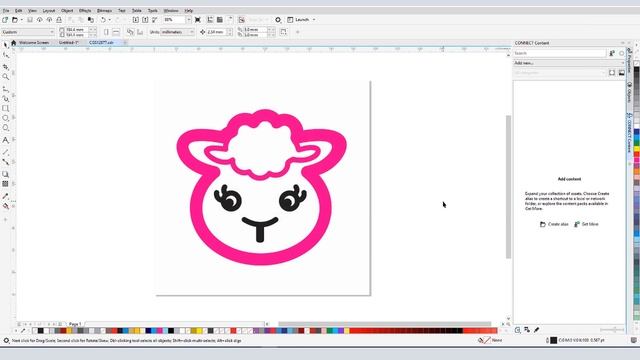640x360 pixels.
Task: Select the Pick tool in the toolbox
Action: click(x=5, y=44)
